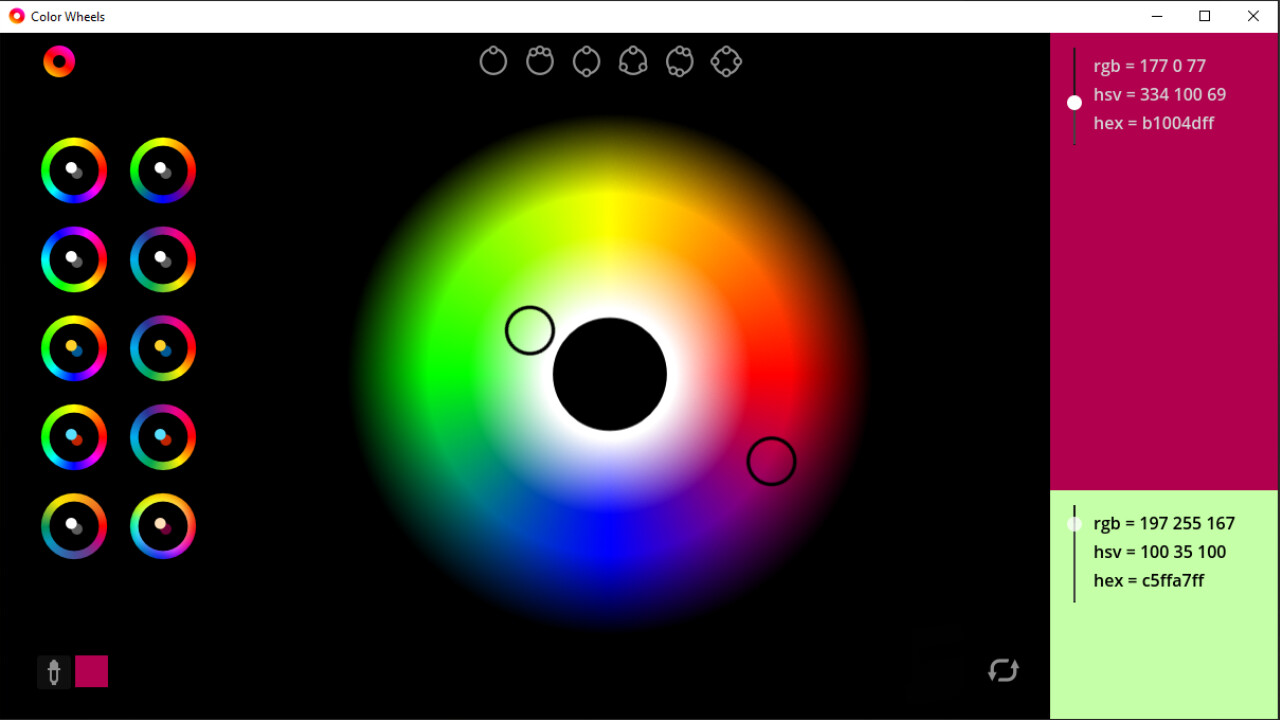Click the pink color swatch at bottom left
This screenshot has height=720, width=1280.
(x=91, y=671)
